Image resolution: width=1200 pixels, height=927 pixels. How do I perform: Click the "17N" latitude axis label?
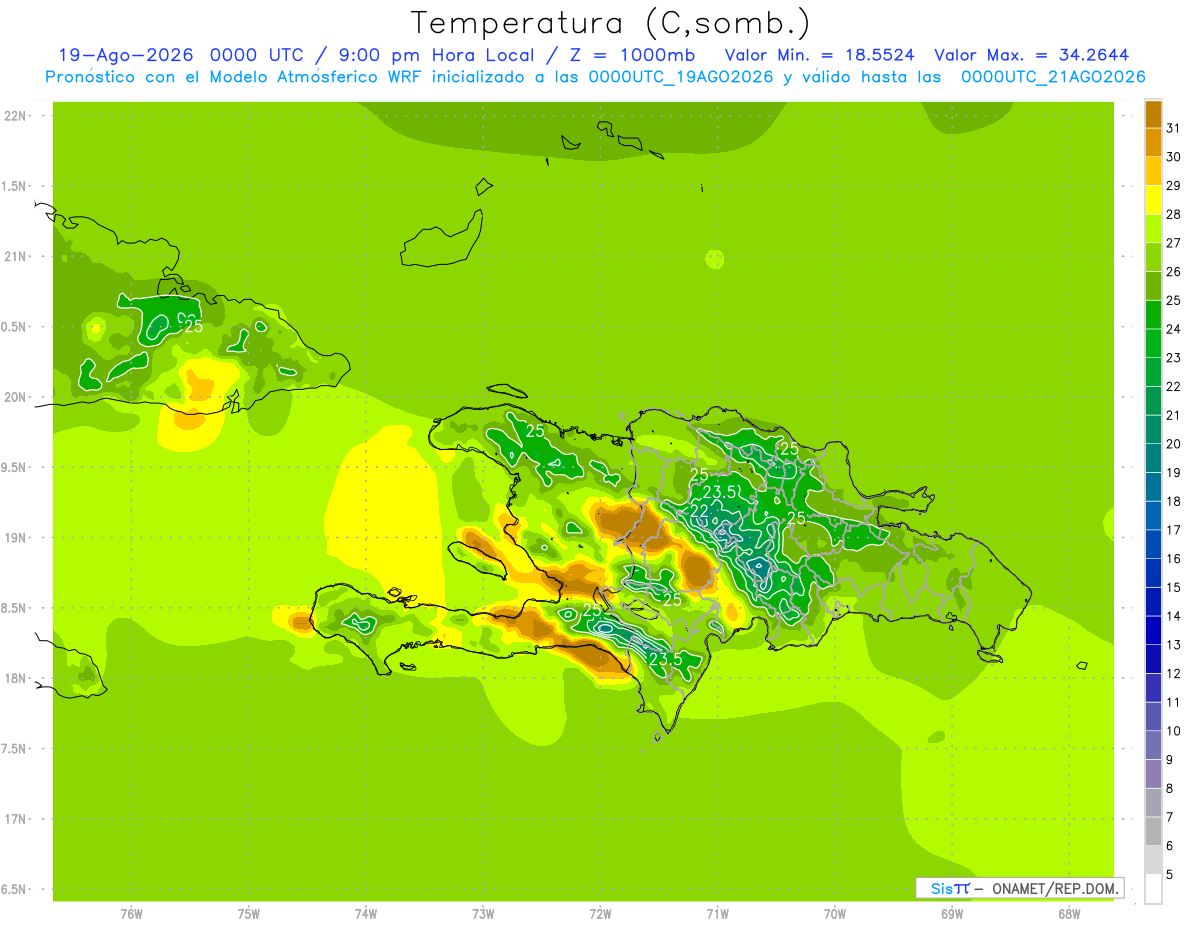click(x=16, y=819)
